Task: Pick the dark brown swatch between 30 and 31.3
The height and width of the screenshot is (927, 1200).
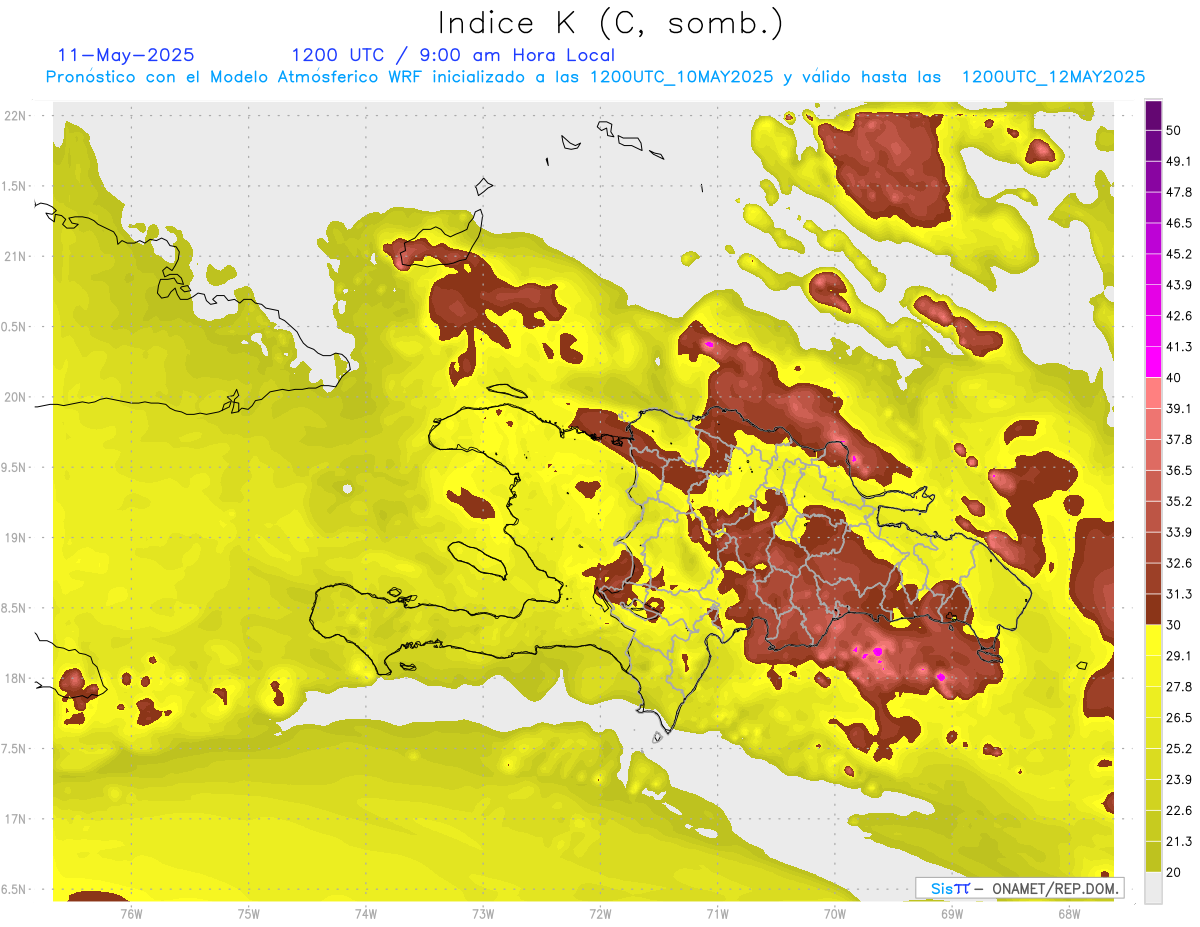Action: pos(1153,608)
